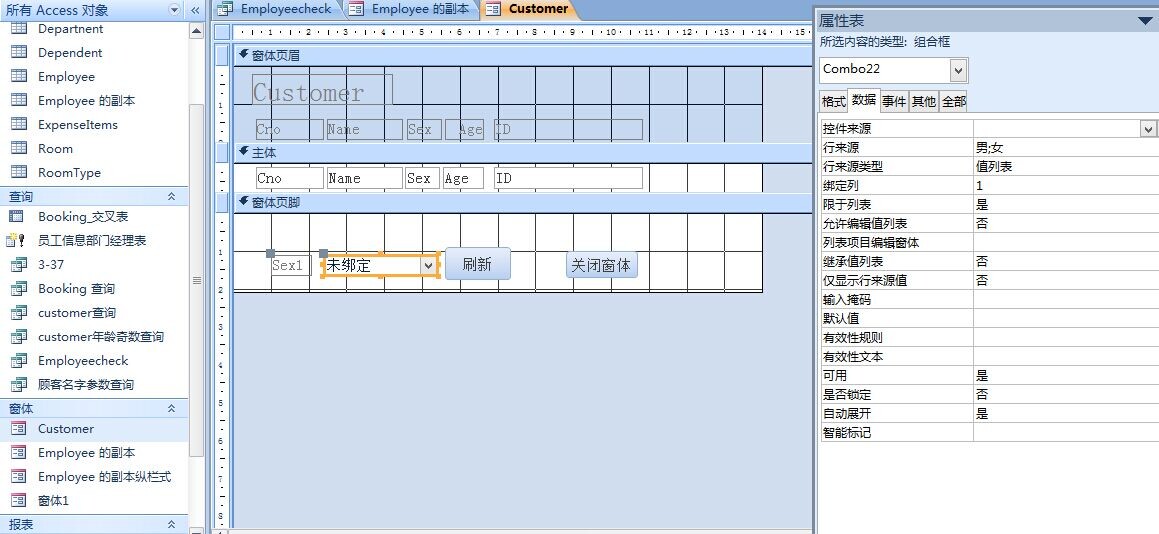1159x534 pixels.
Task: Click the 窗体1 form icon
Action: coord(18,501)
